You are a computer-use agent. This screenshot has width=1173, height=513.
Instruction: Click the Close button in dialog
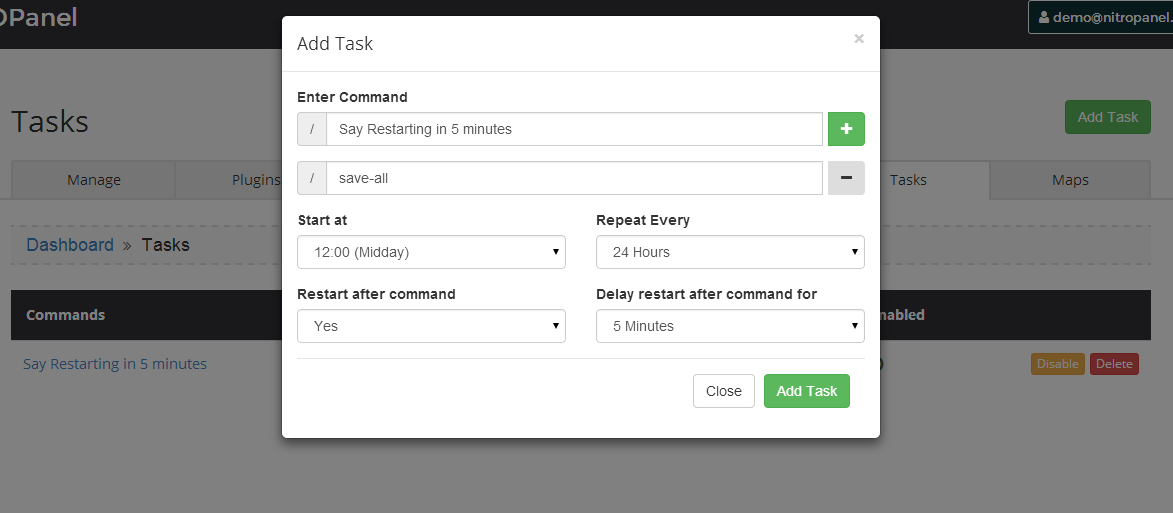pyautogui.click(x=723, y=391)
